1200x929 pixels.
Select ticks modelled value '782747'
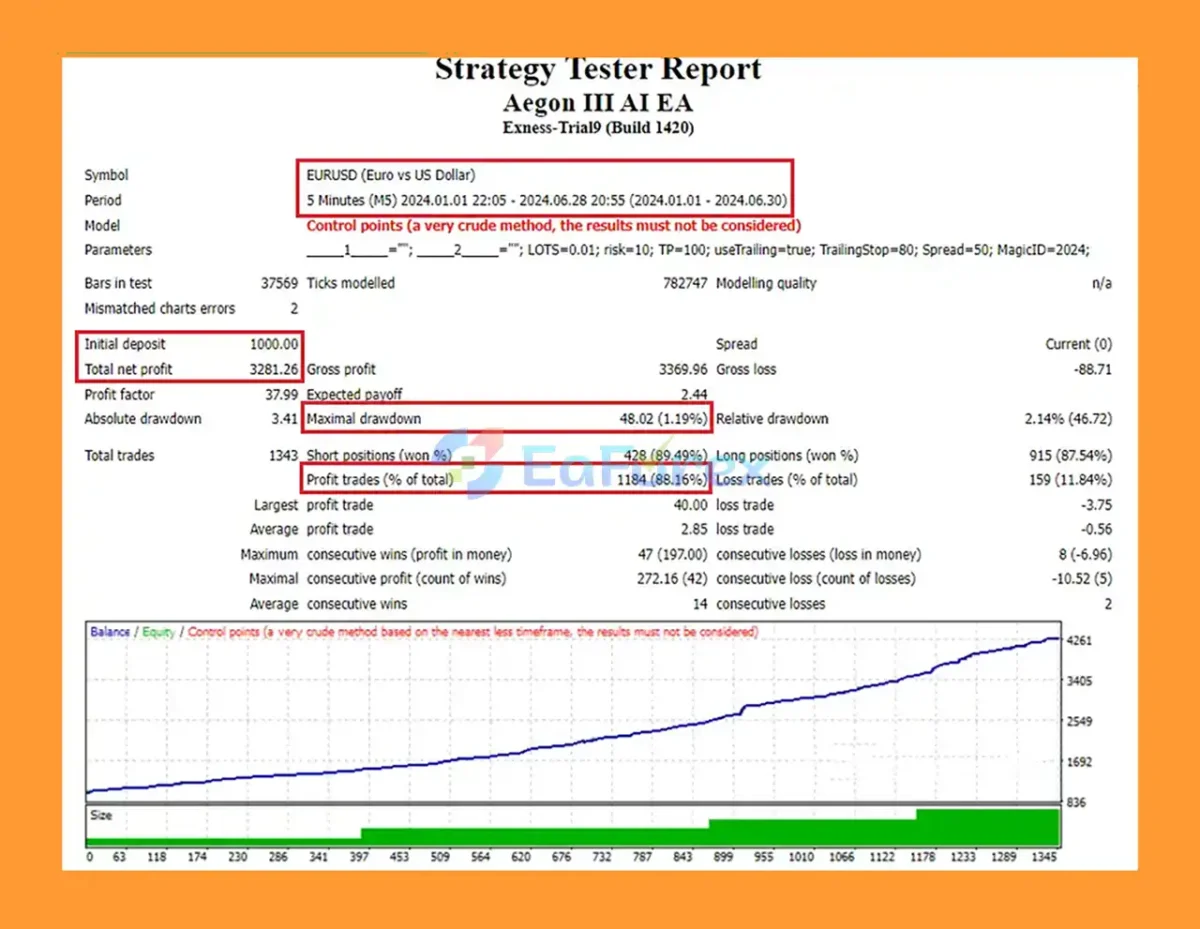[685, 283]
